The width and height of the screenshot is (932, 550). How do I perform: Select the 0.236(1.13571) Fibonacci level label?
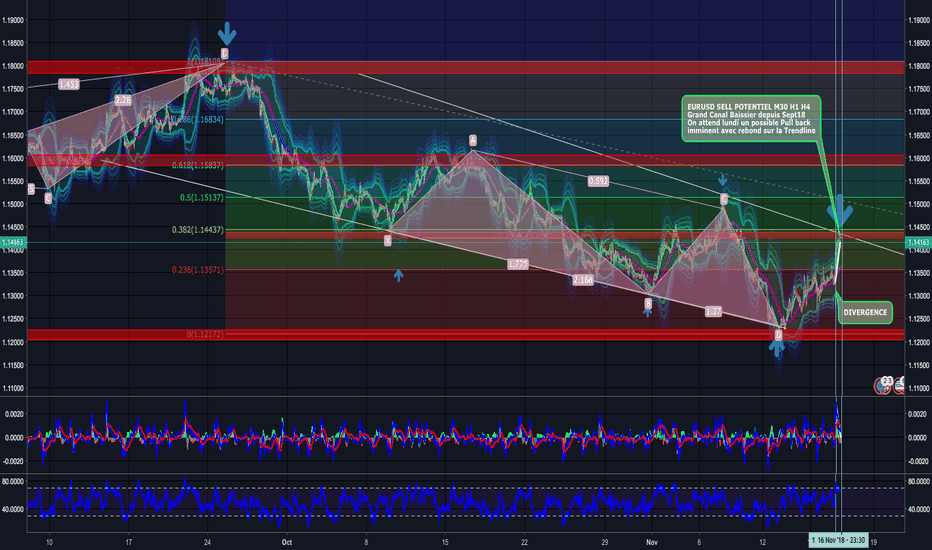pos(198,270)
